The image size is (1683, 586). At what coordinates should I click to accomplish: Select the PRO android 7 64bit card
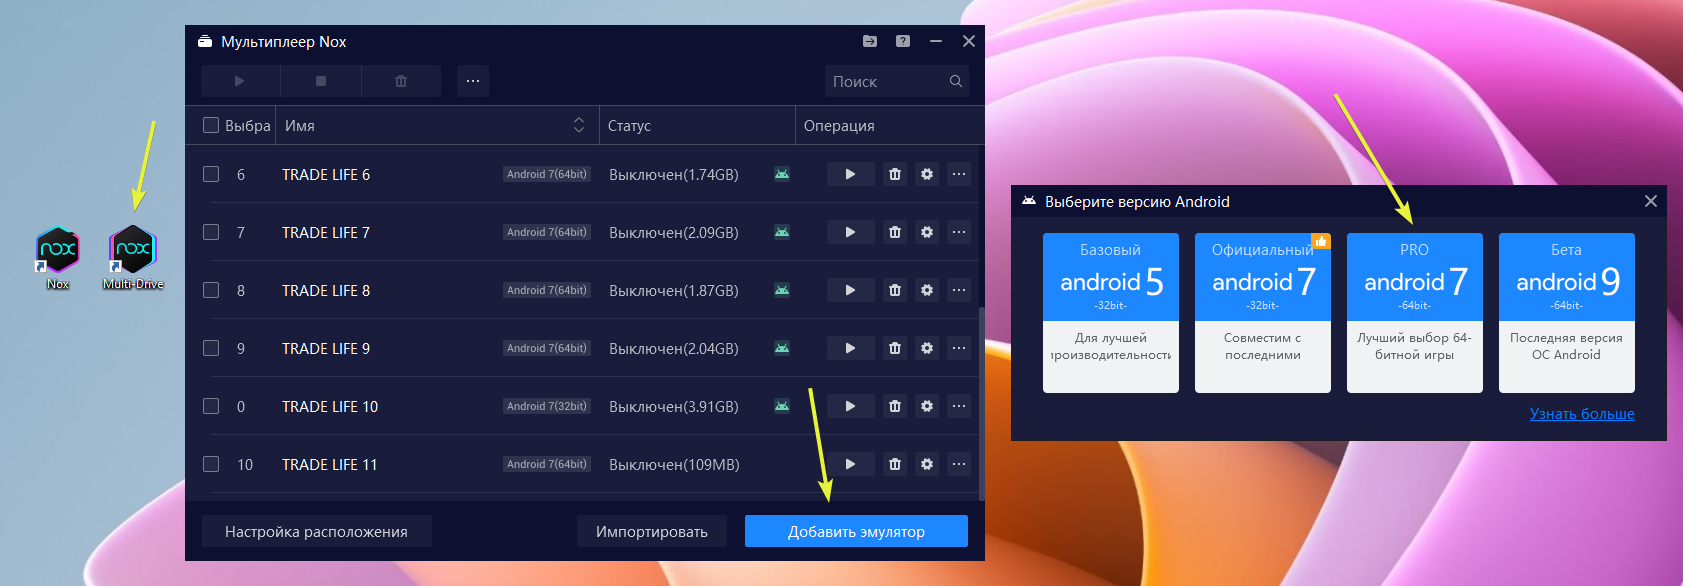pos(1415,313)
